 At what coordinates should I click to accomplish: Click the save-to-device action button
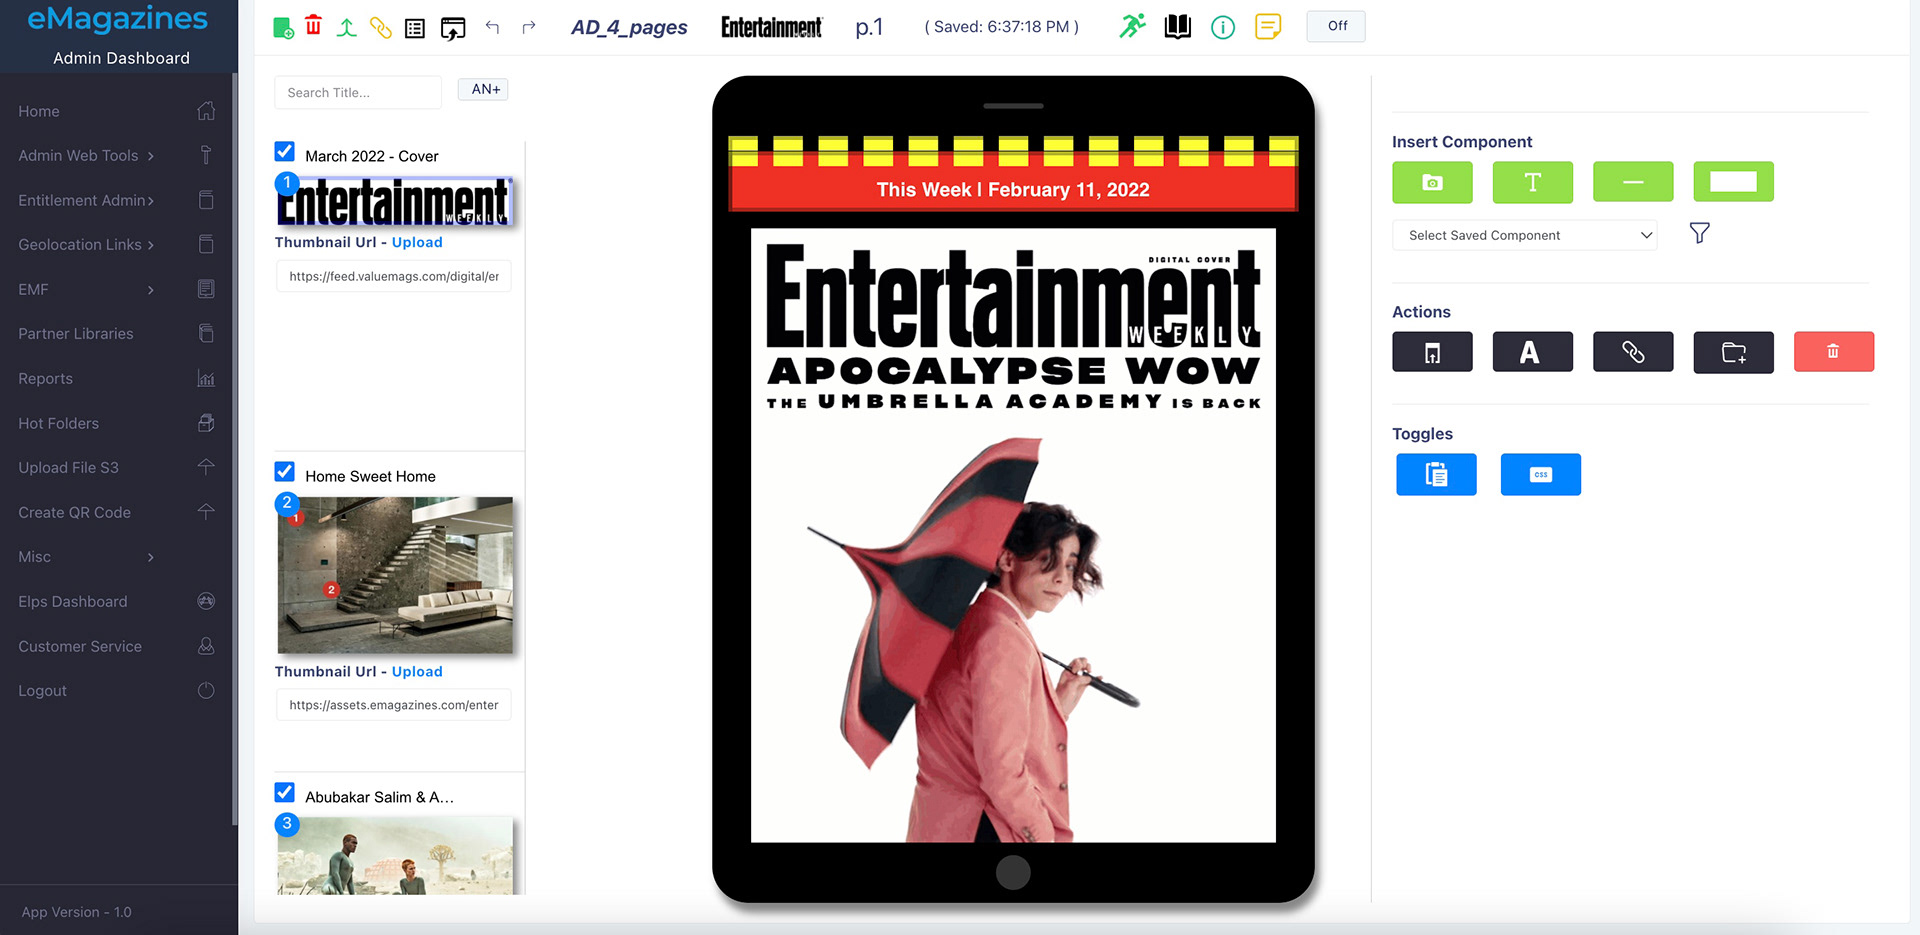tap(1432, 352)
